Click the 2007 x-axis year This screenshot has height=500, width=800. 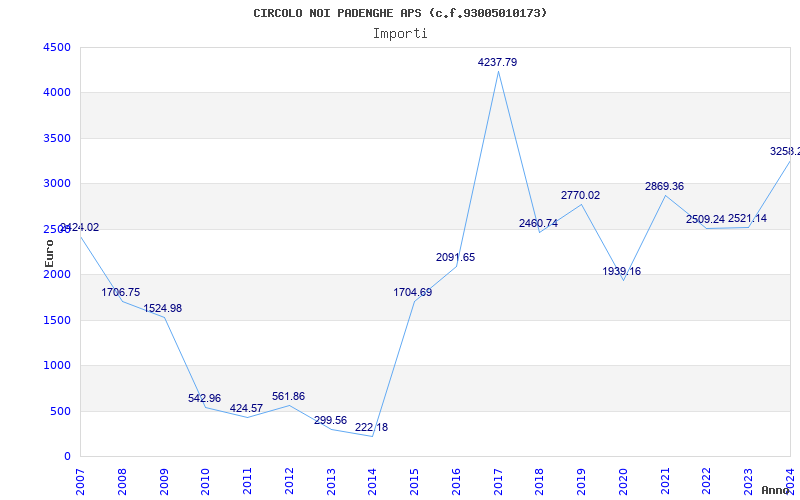point(80,482)
